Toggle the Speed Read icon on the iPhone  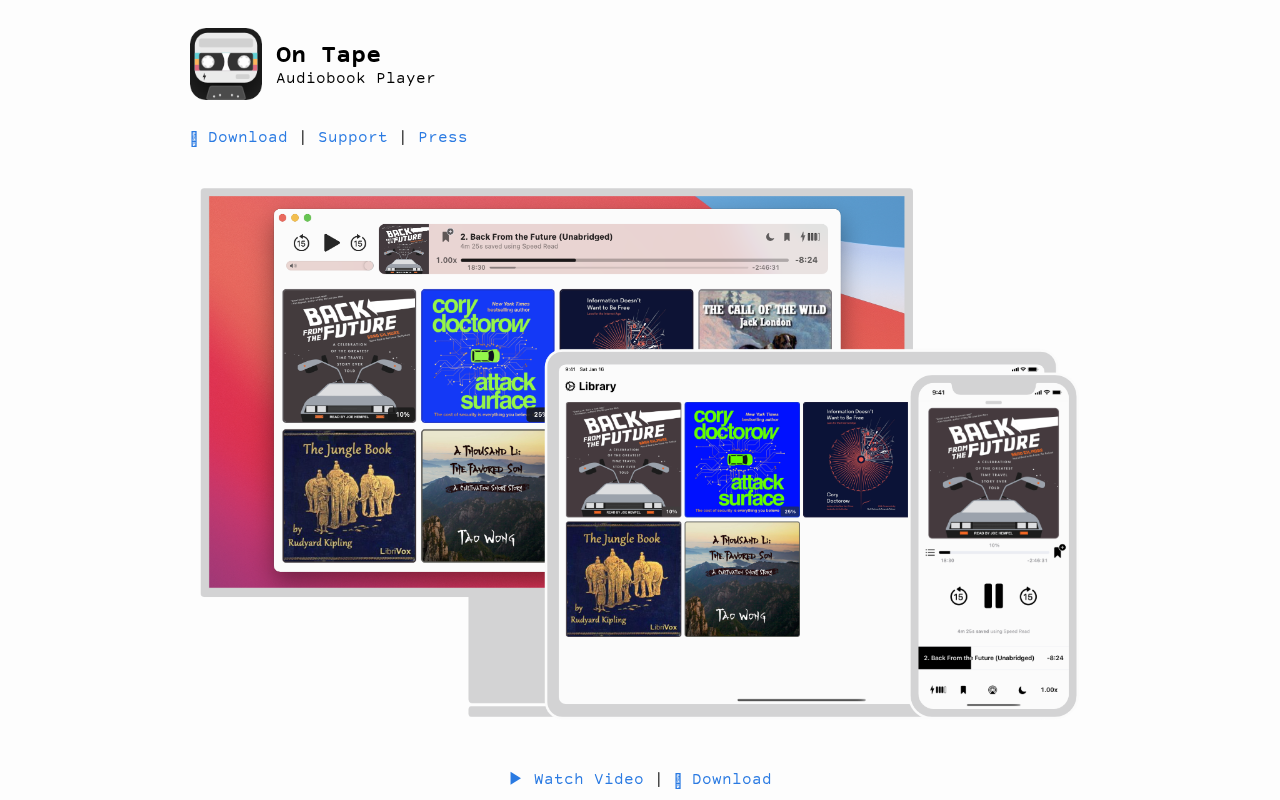938,690
